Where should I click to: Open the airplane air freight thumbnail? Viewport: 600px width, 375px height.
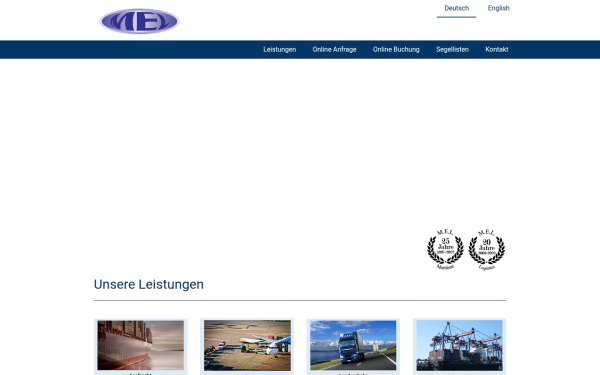click(247, 346)
